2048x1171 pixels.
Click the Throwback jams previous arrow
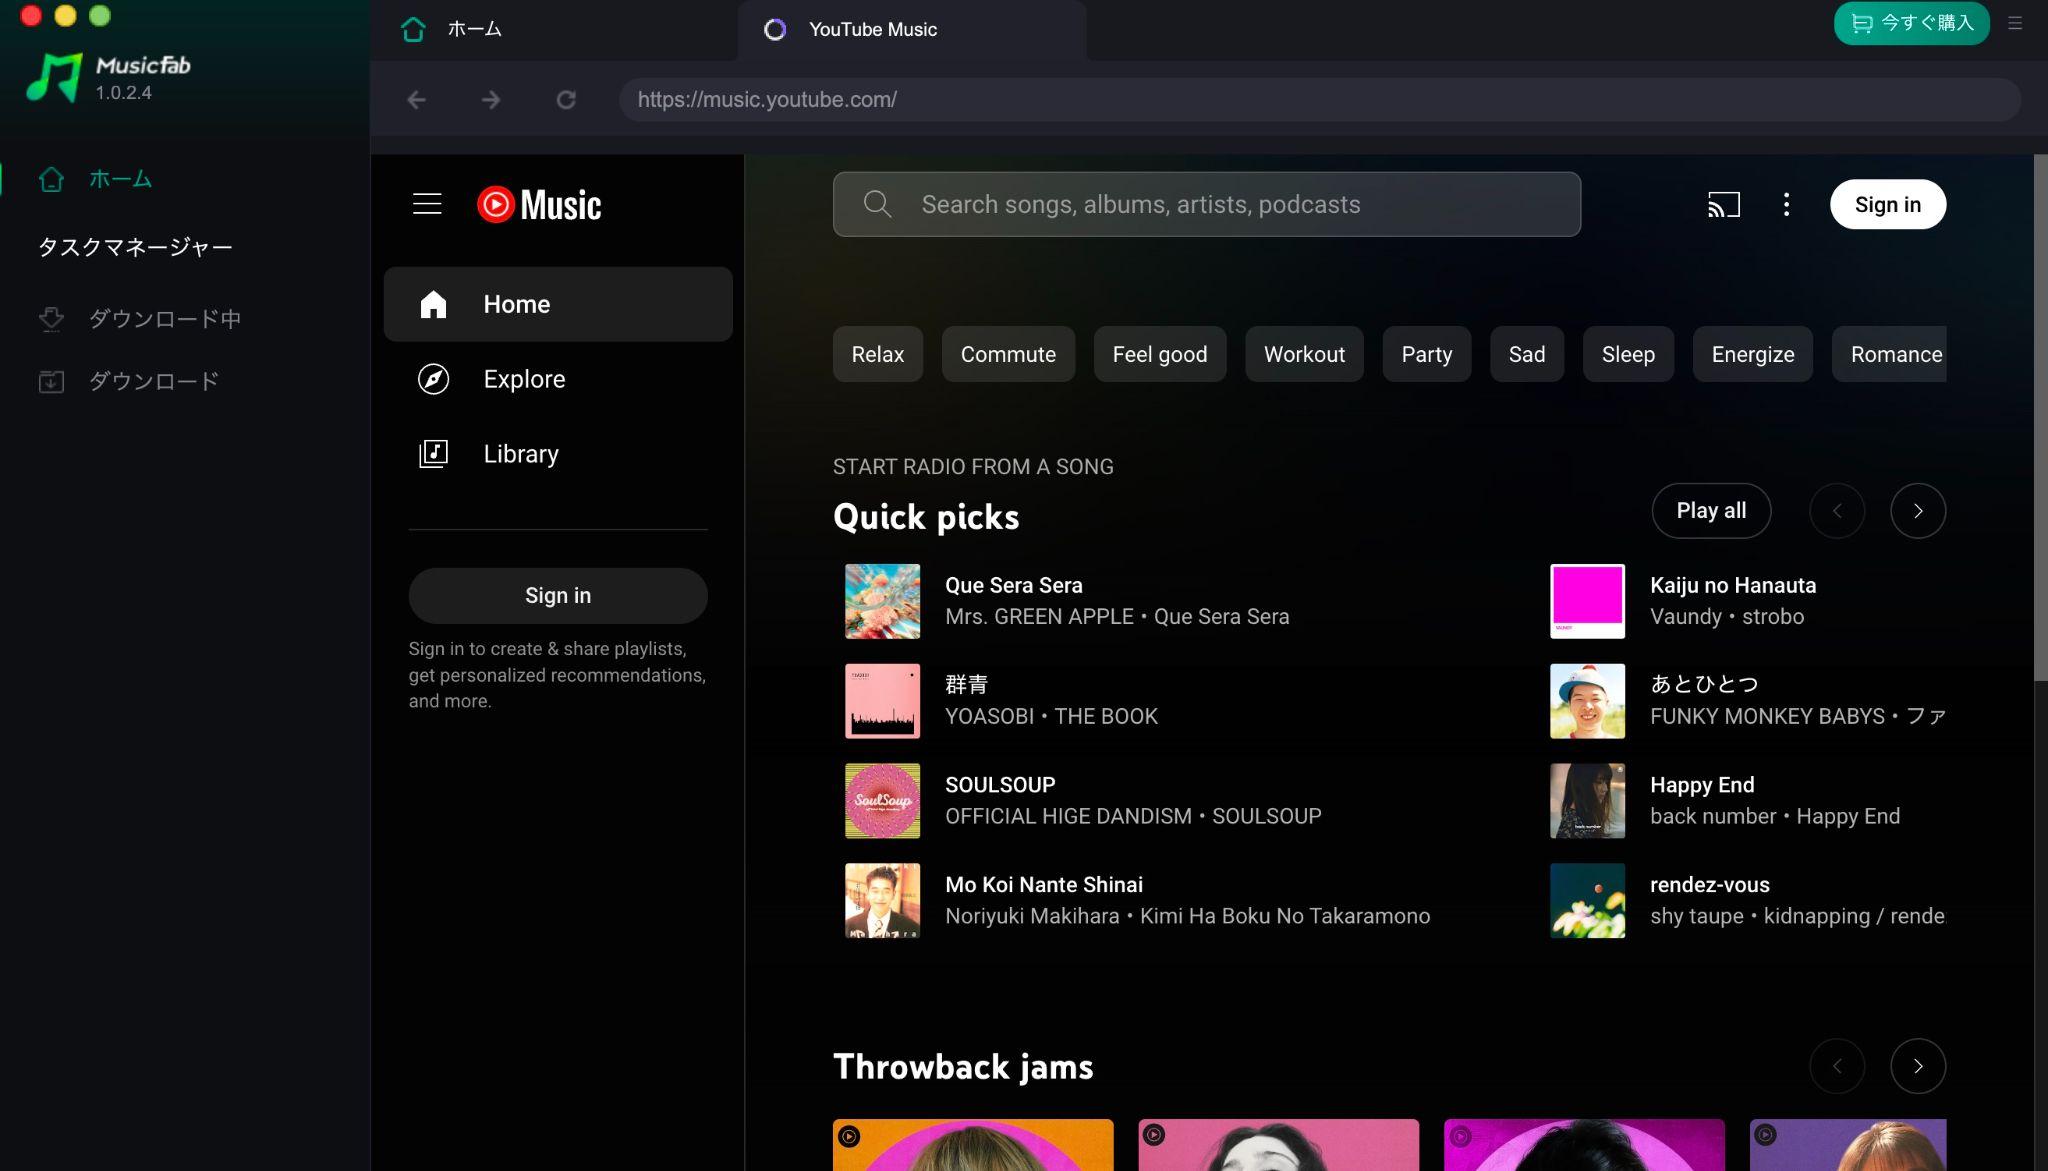(x=1837, y=1066)
